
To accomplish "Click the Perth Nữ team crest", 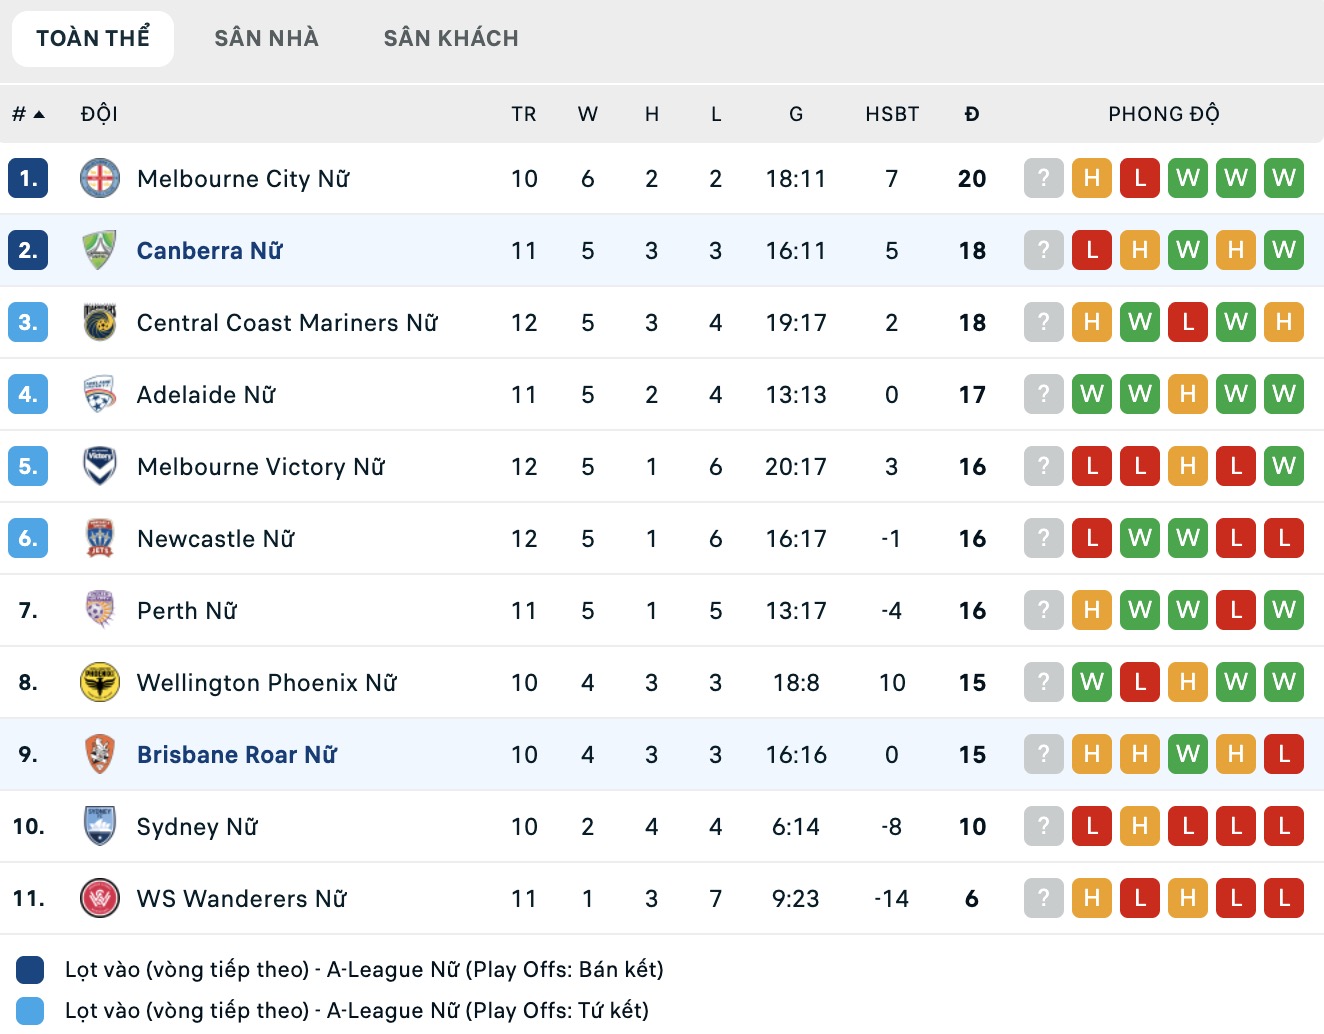I will (x=100, y=611).
